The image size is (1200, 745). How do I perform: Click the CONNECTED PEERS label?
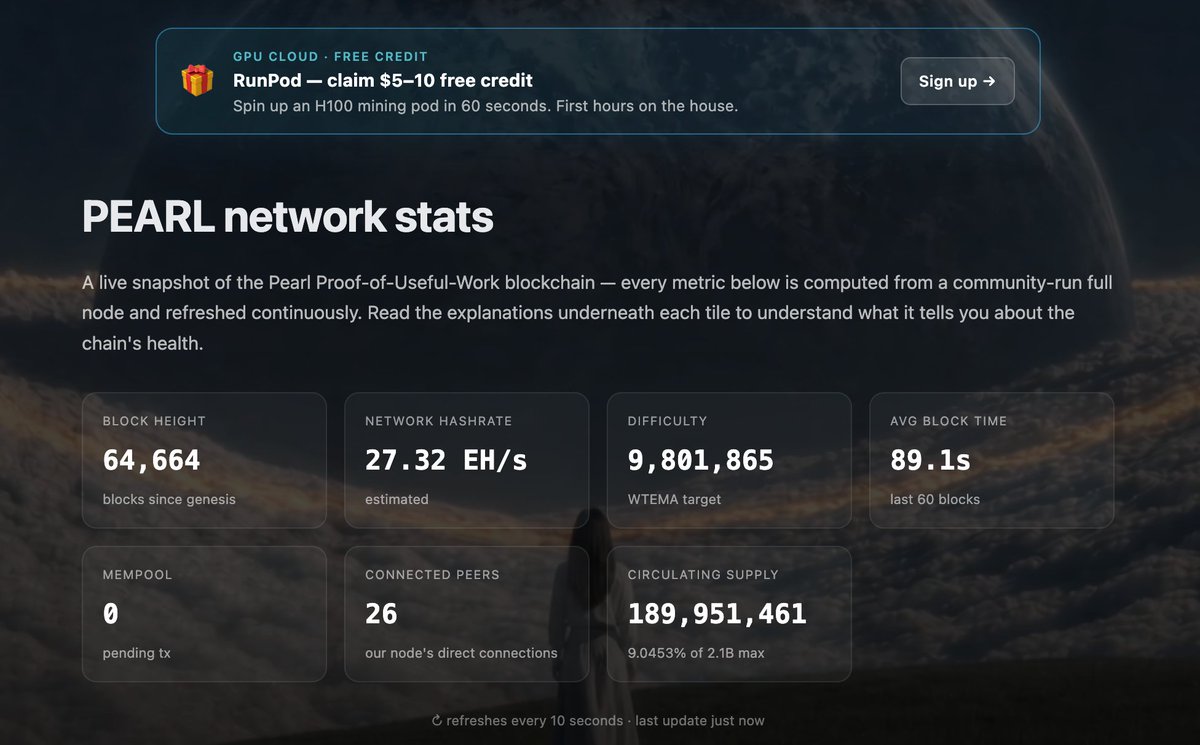pos(432,575)
